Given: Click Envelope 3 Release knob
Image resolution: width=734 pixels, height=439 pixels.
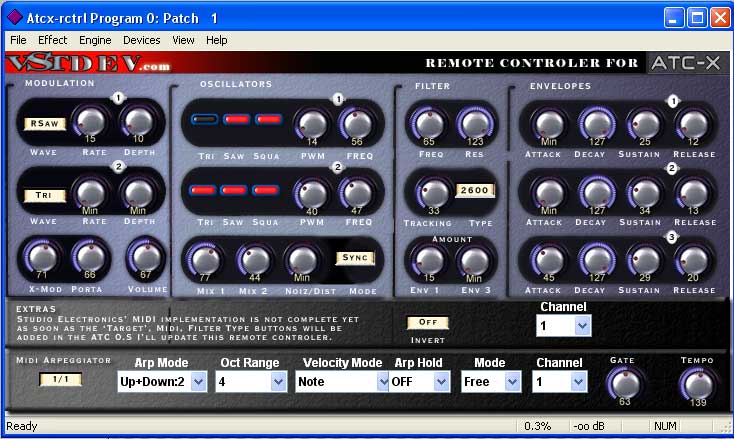Looking at the screenshot, I should click(693, 260).
